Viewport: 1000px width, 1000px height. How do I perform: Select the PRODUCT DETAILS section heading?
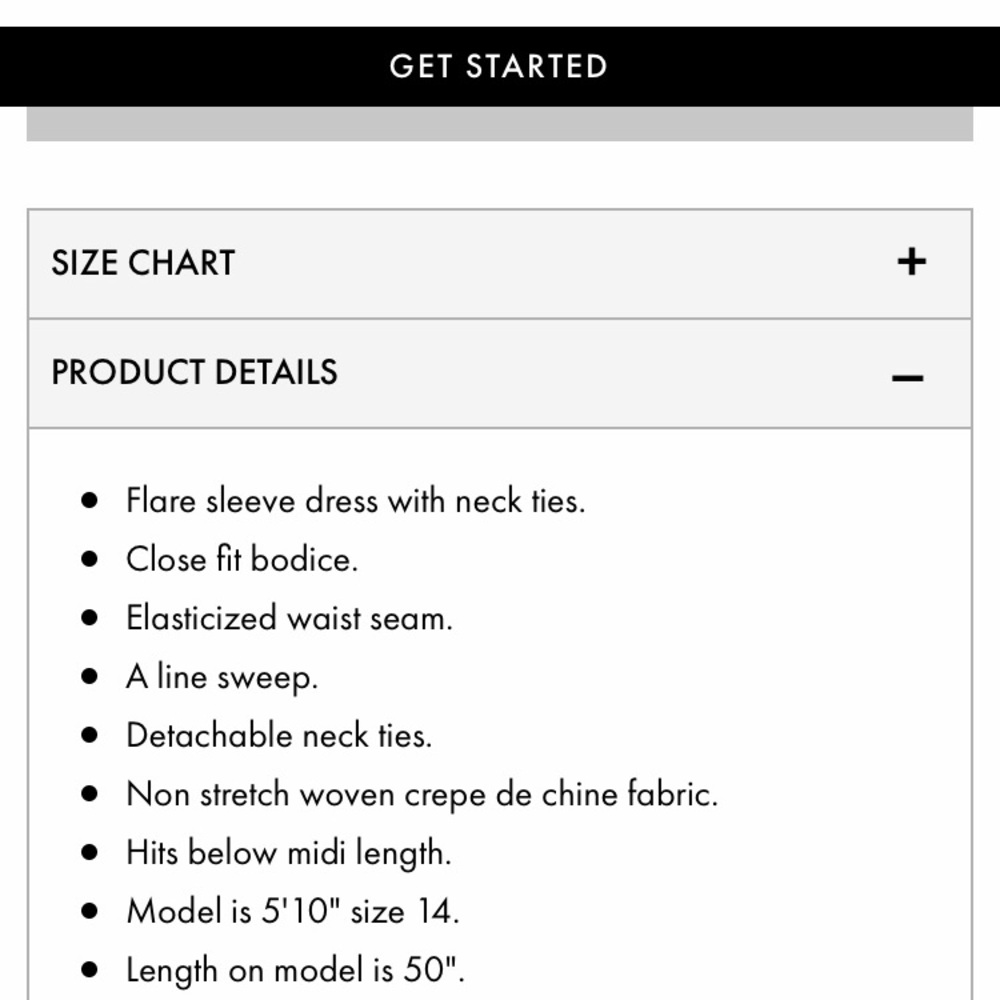194,372
